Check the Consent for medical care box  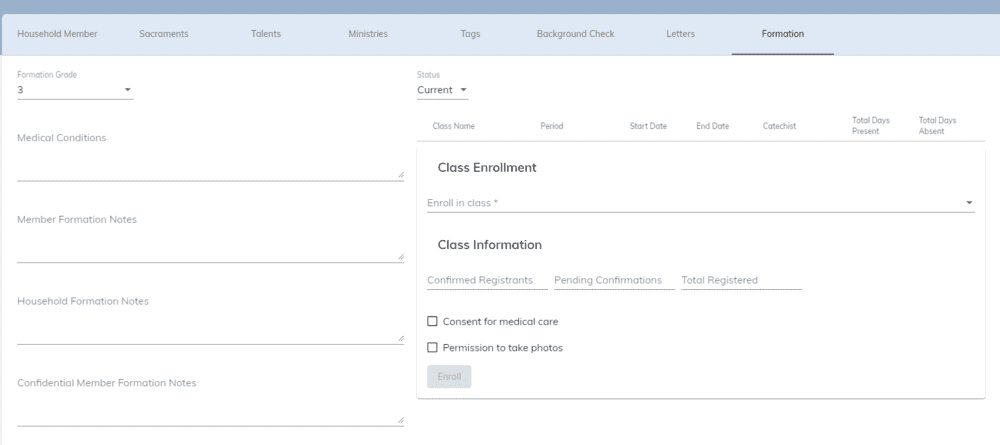pyautogui.click(x=432, y=321)
